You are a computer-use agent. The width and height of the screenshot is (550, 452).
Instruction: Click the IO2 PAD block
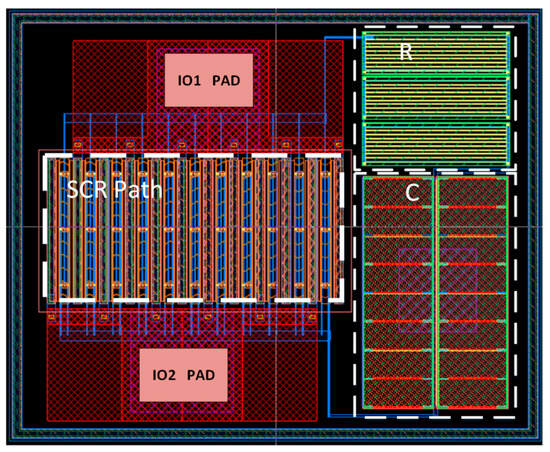(x=183, y=375)
